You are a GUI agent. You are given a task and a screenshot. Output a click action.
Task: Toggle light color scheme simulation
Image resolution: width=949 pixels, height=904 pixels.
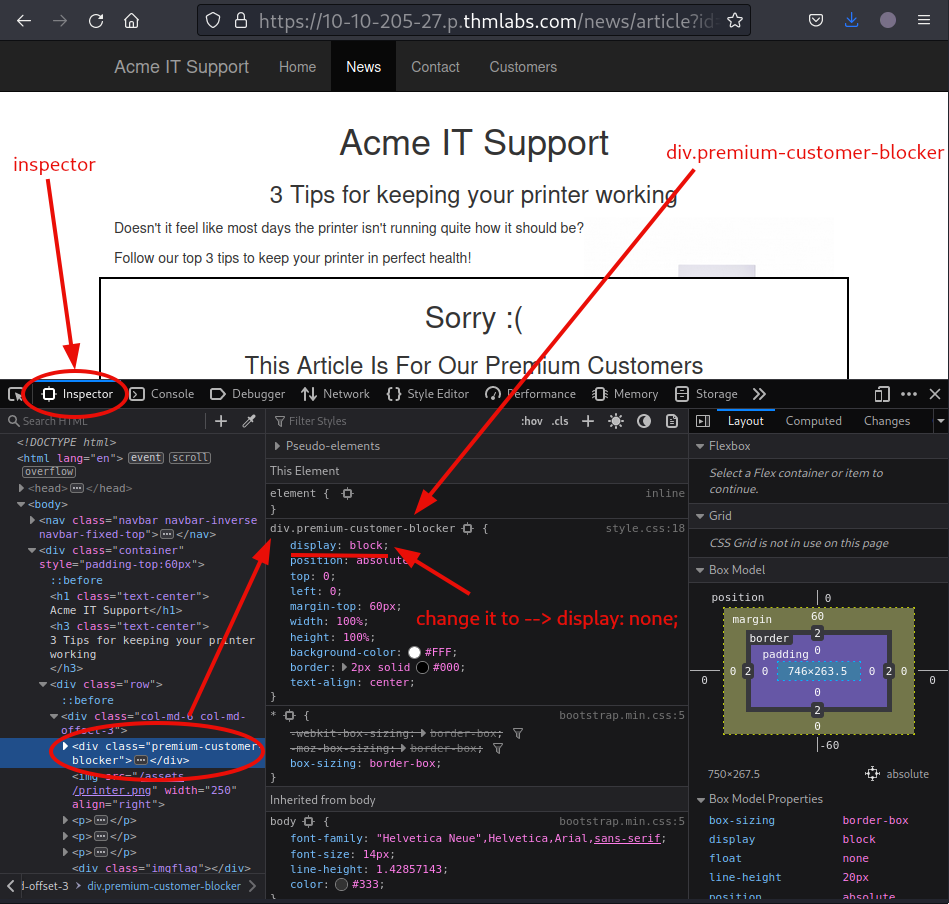tap(616, 421)
